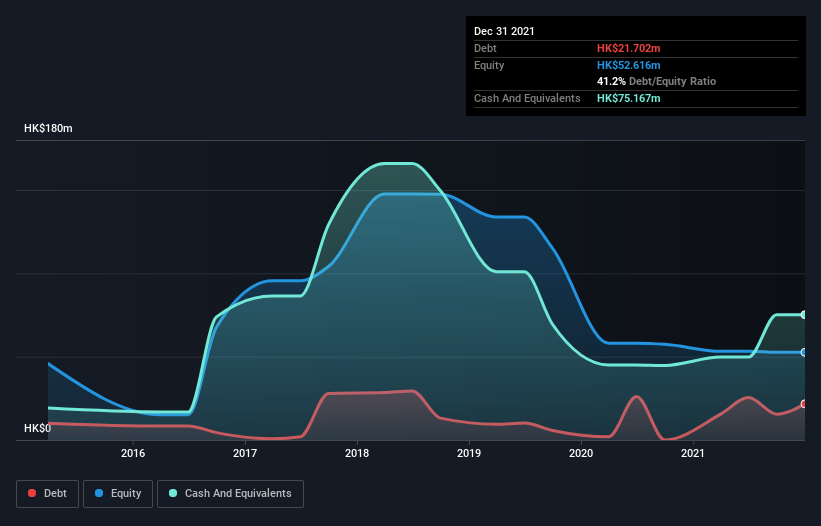Click the Equity row label in tooltip
Image resolution: width=821 pixels, height=526 pixels.
tap(489, 65)
